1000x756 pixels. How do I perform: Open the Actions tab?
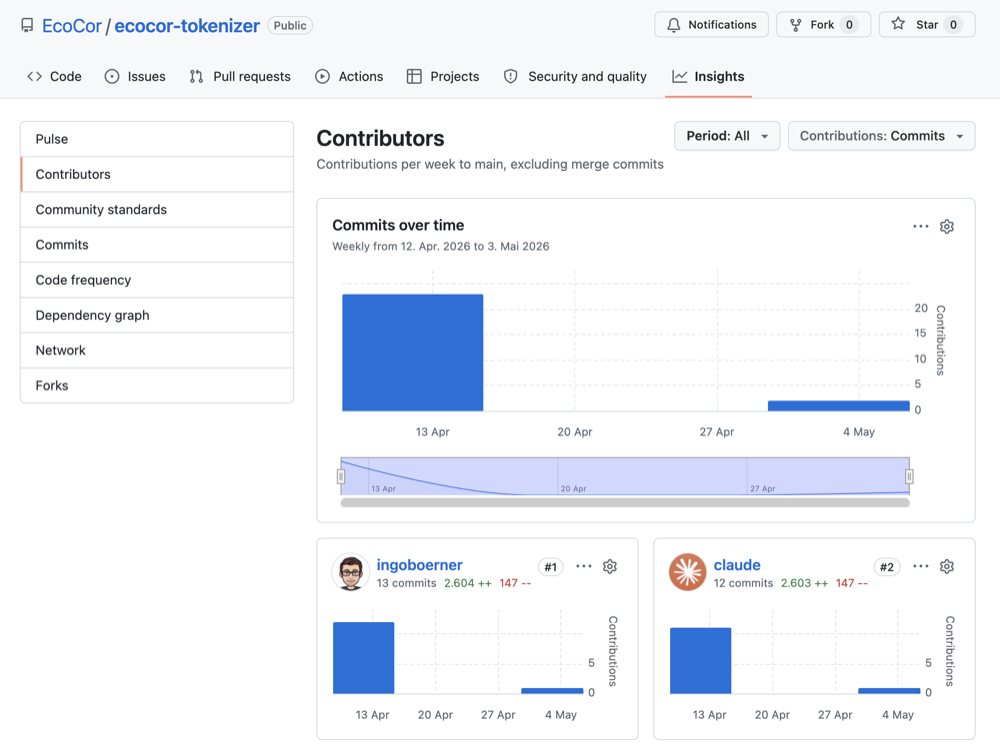(349, 77)
